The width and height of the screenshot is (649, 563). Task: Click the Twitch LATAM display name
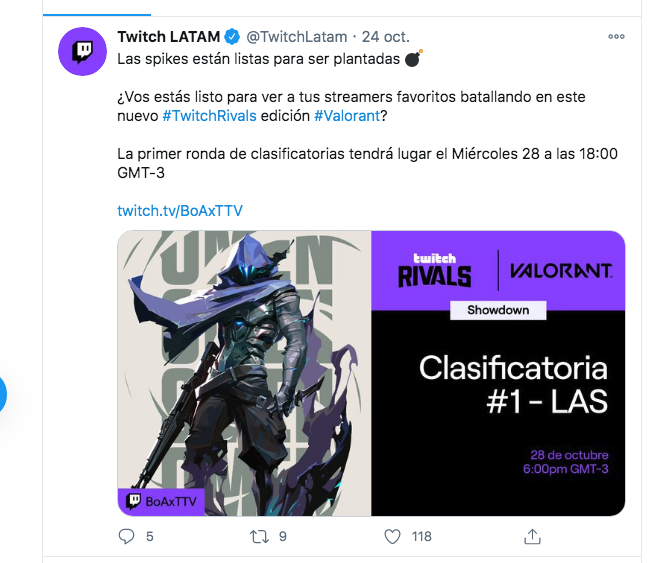coord(168,37)
